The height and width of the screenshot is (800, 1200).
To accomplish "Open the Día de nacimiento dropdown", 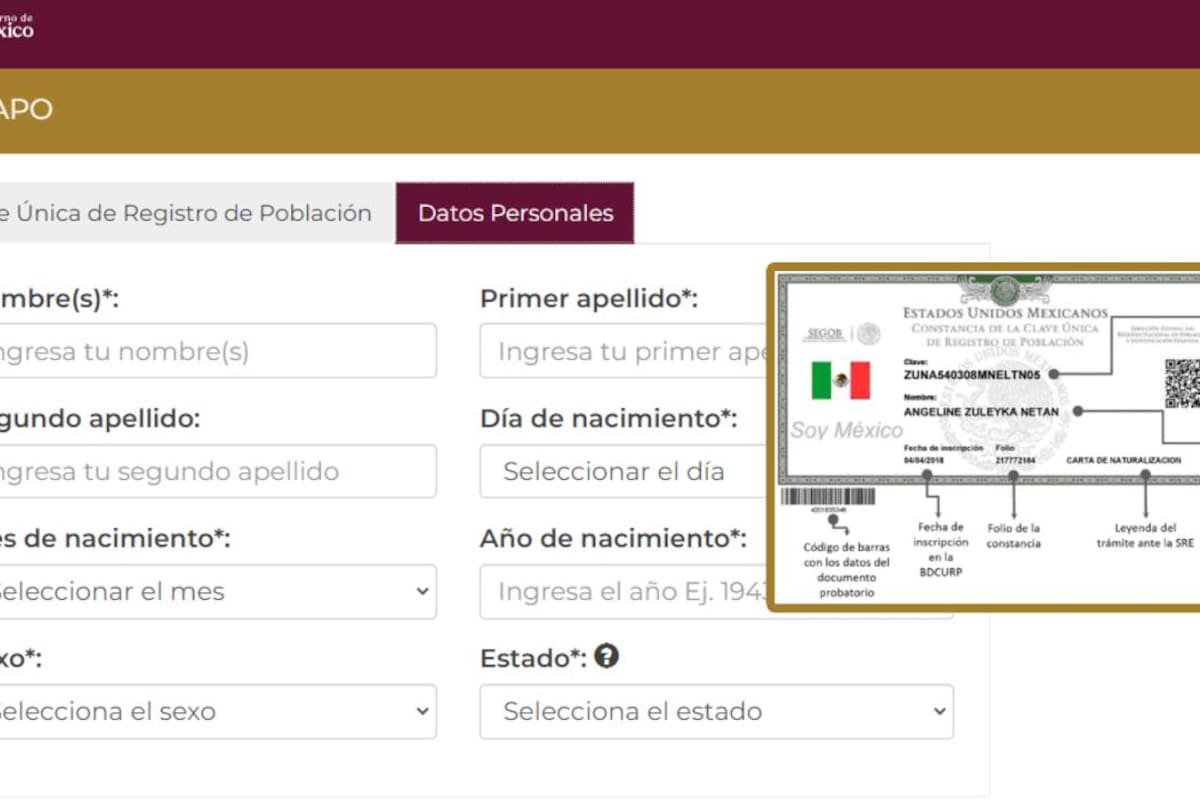I will pos(620,471).
